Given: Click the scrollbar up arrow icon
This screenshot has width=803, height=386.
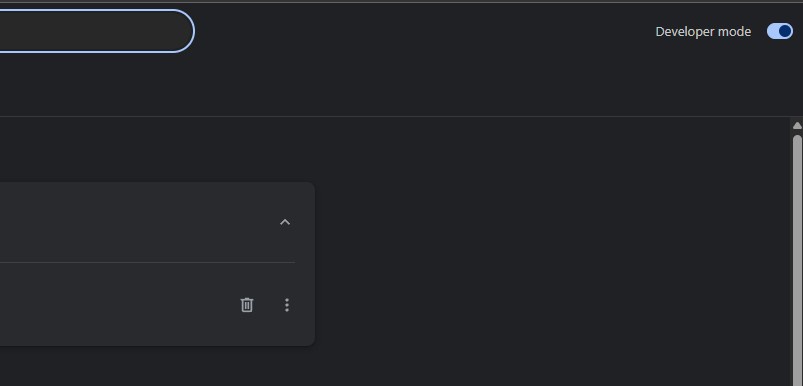Looking at the screenshot, I should (x=797, y=125).
